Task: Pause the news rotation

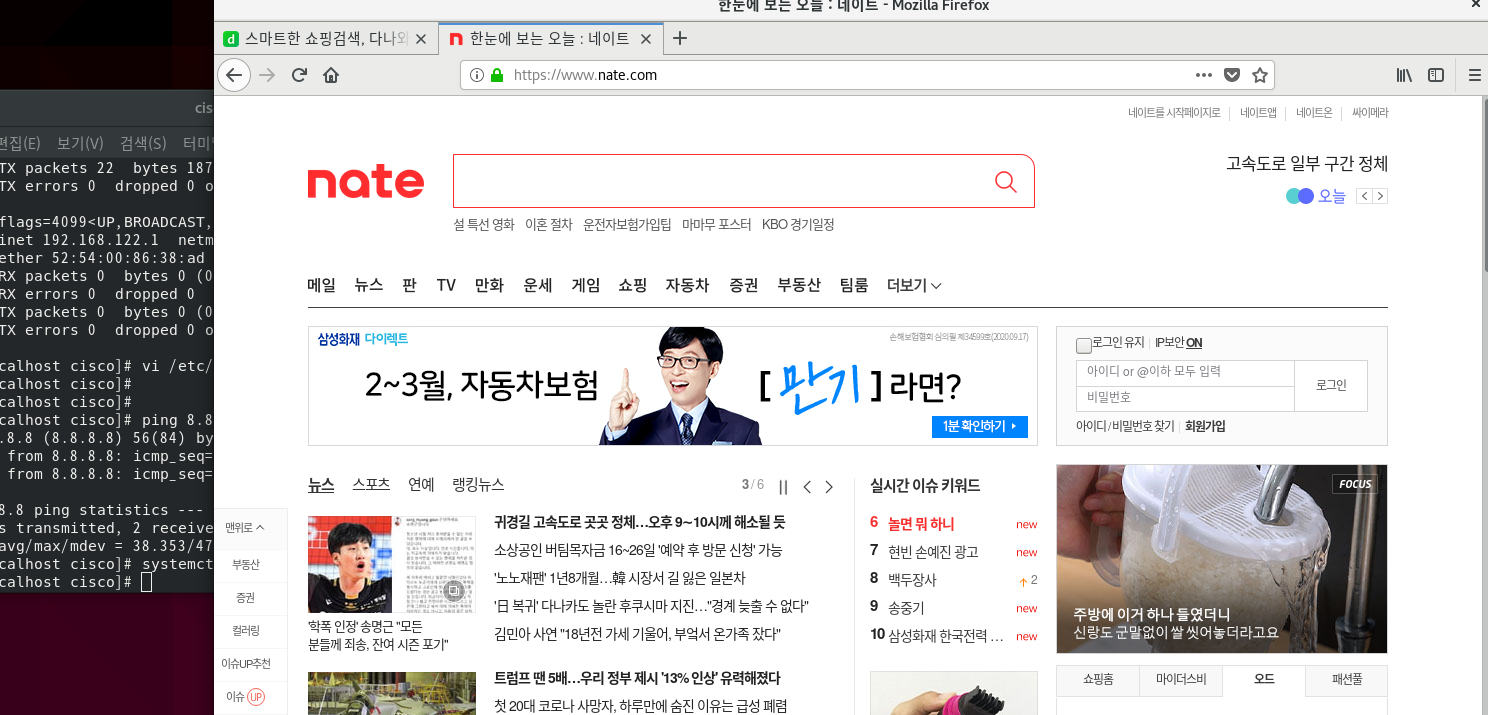Action: [783, 487]
